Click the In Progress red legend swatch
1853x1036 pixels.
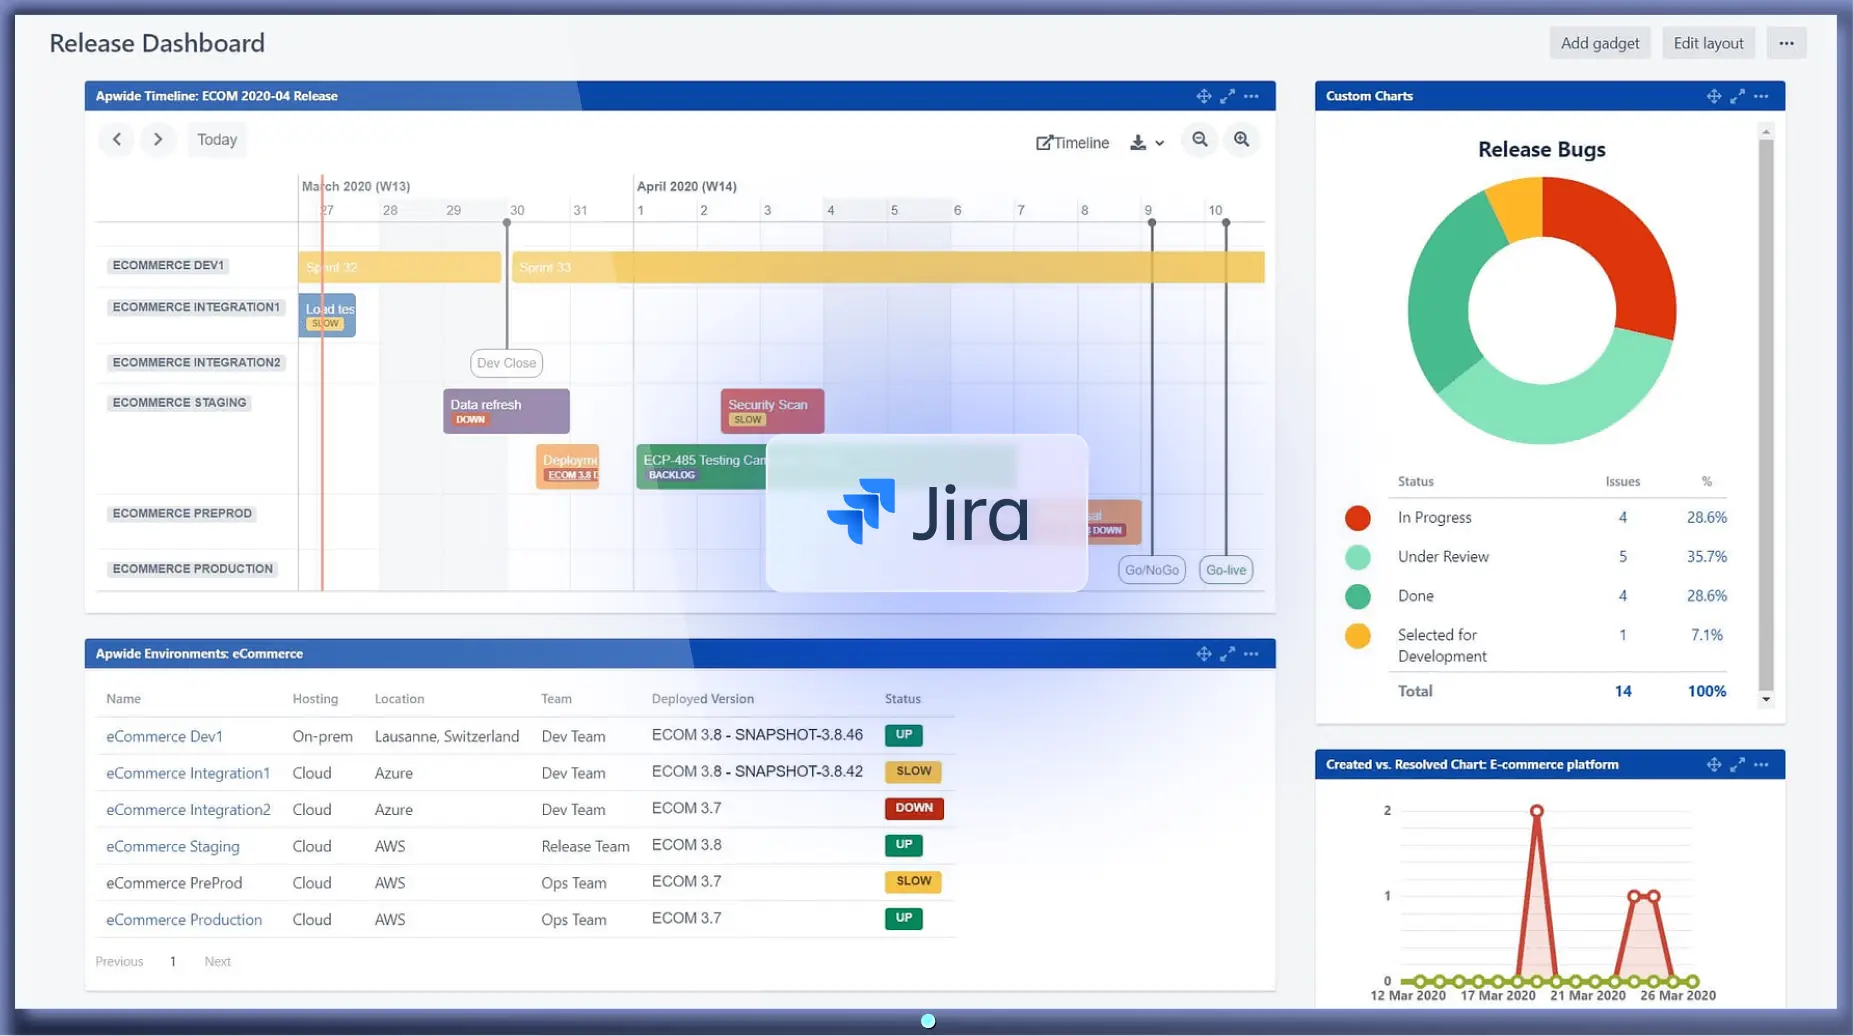click(x=1357, y=518)
